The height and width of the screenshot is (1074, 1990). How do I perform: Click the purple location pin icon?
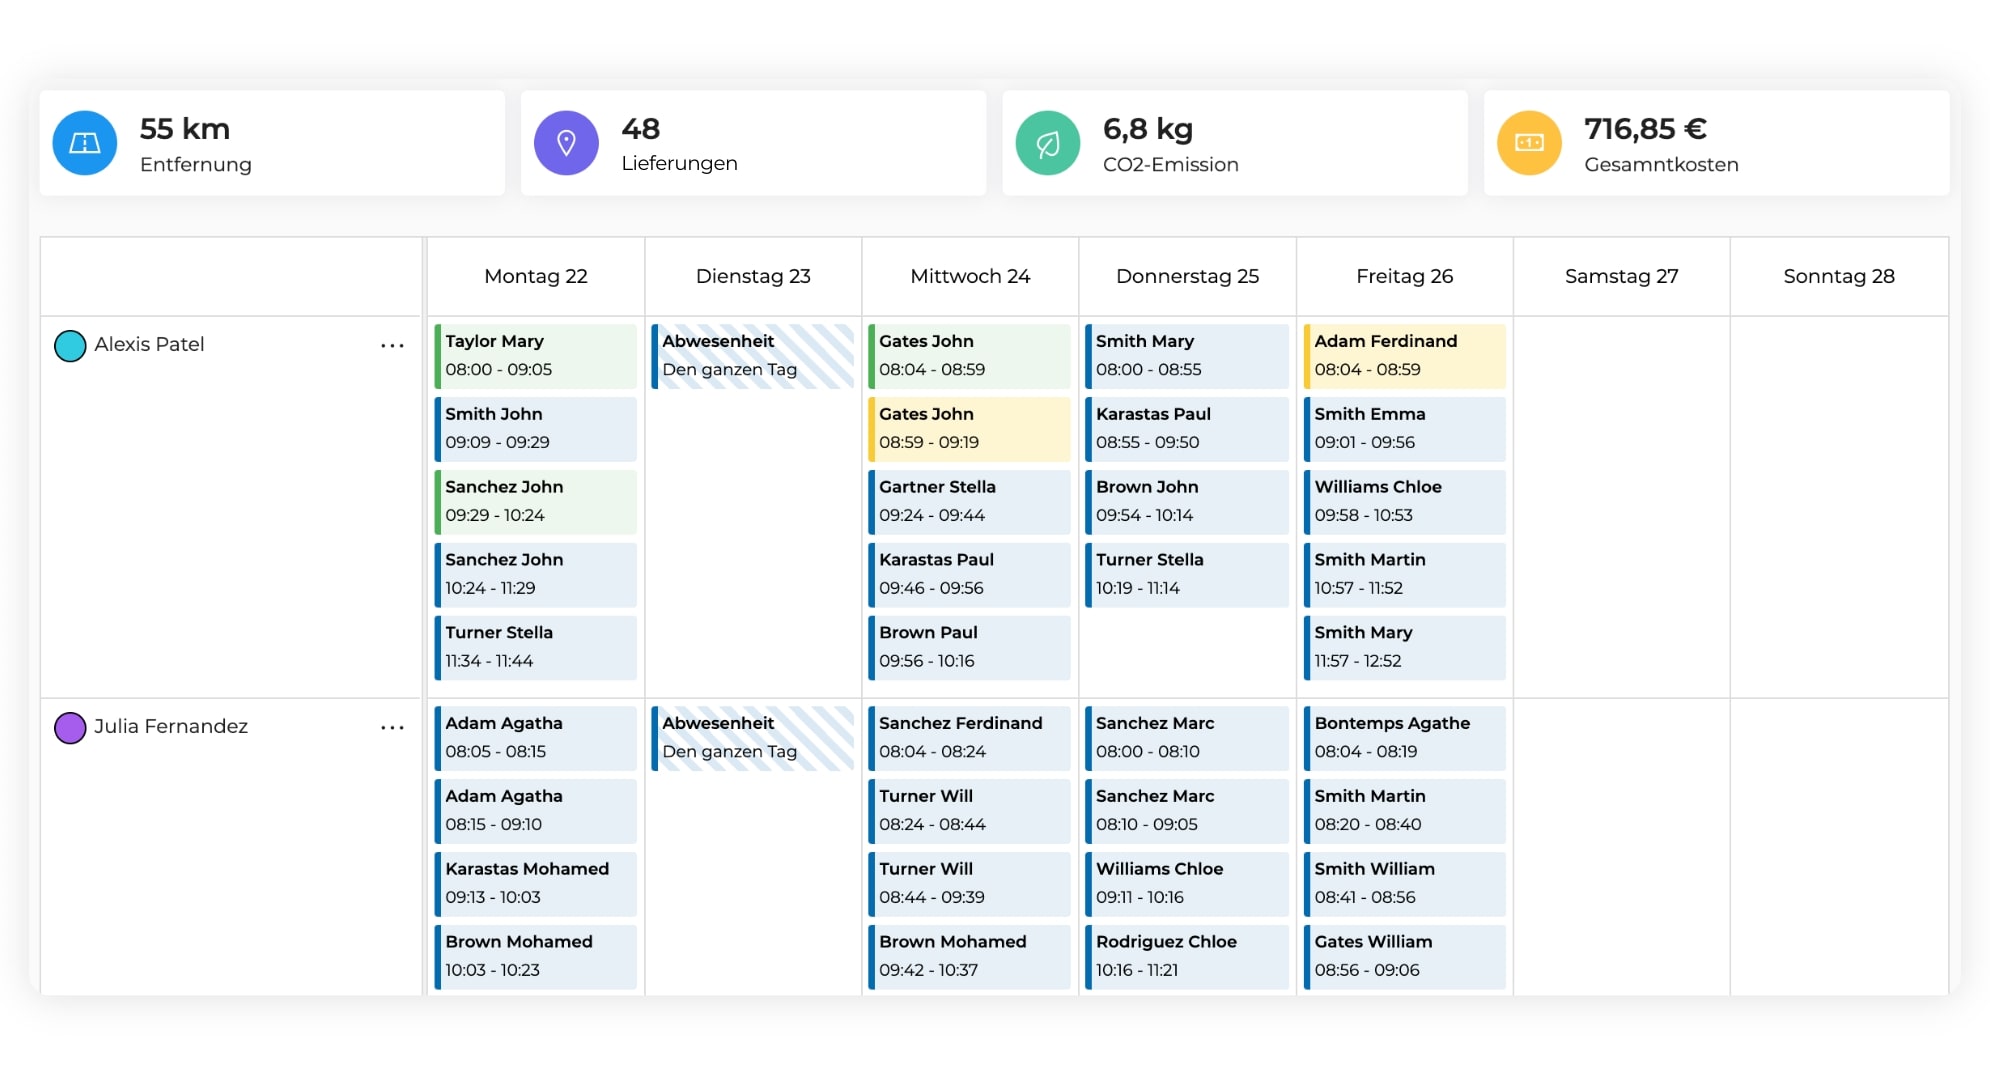pyautogui.click(x=566, y=143)
